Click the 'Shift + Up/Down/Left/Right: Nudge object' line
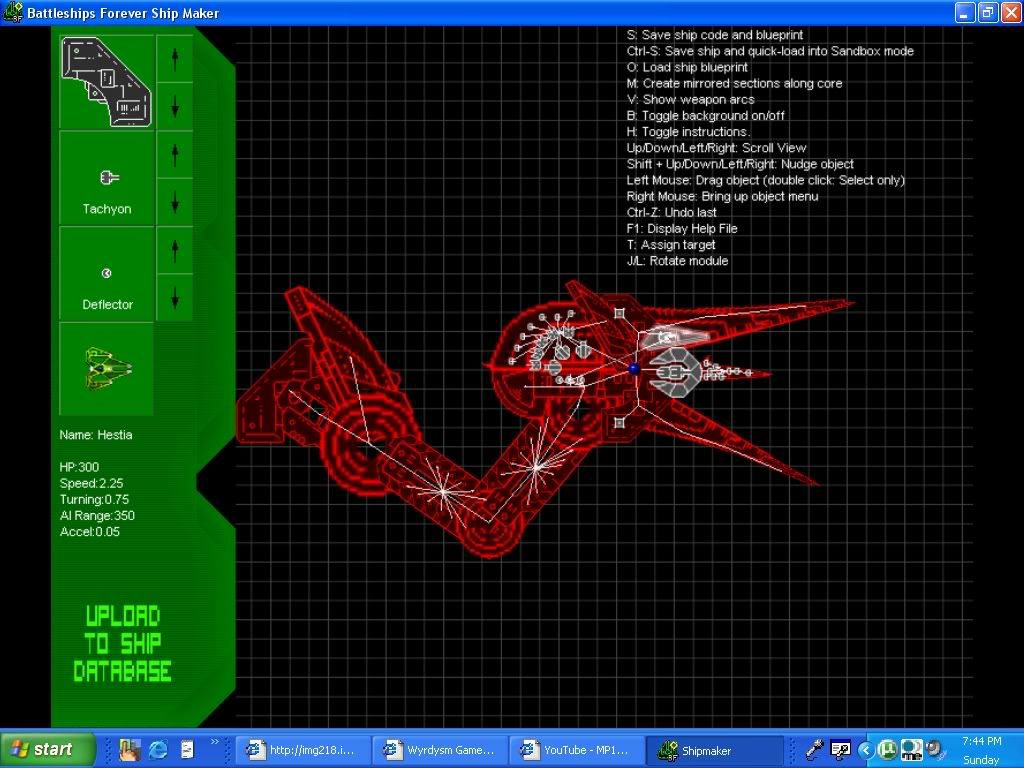This screenshot has height=768, width=1024. 741,164
